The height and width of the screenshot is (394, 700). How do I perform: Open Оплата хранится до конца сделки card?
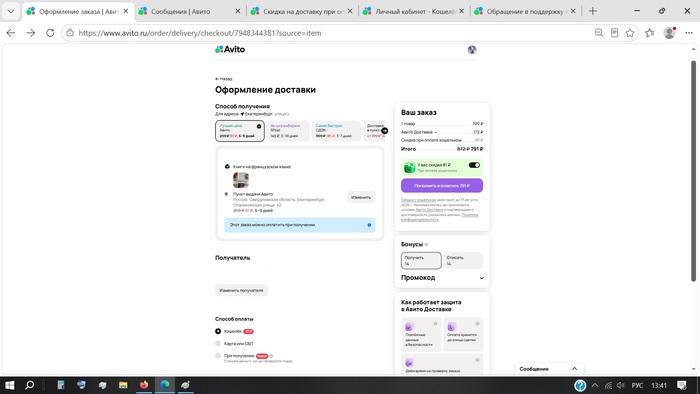[x=463, y=335]
